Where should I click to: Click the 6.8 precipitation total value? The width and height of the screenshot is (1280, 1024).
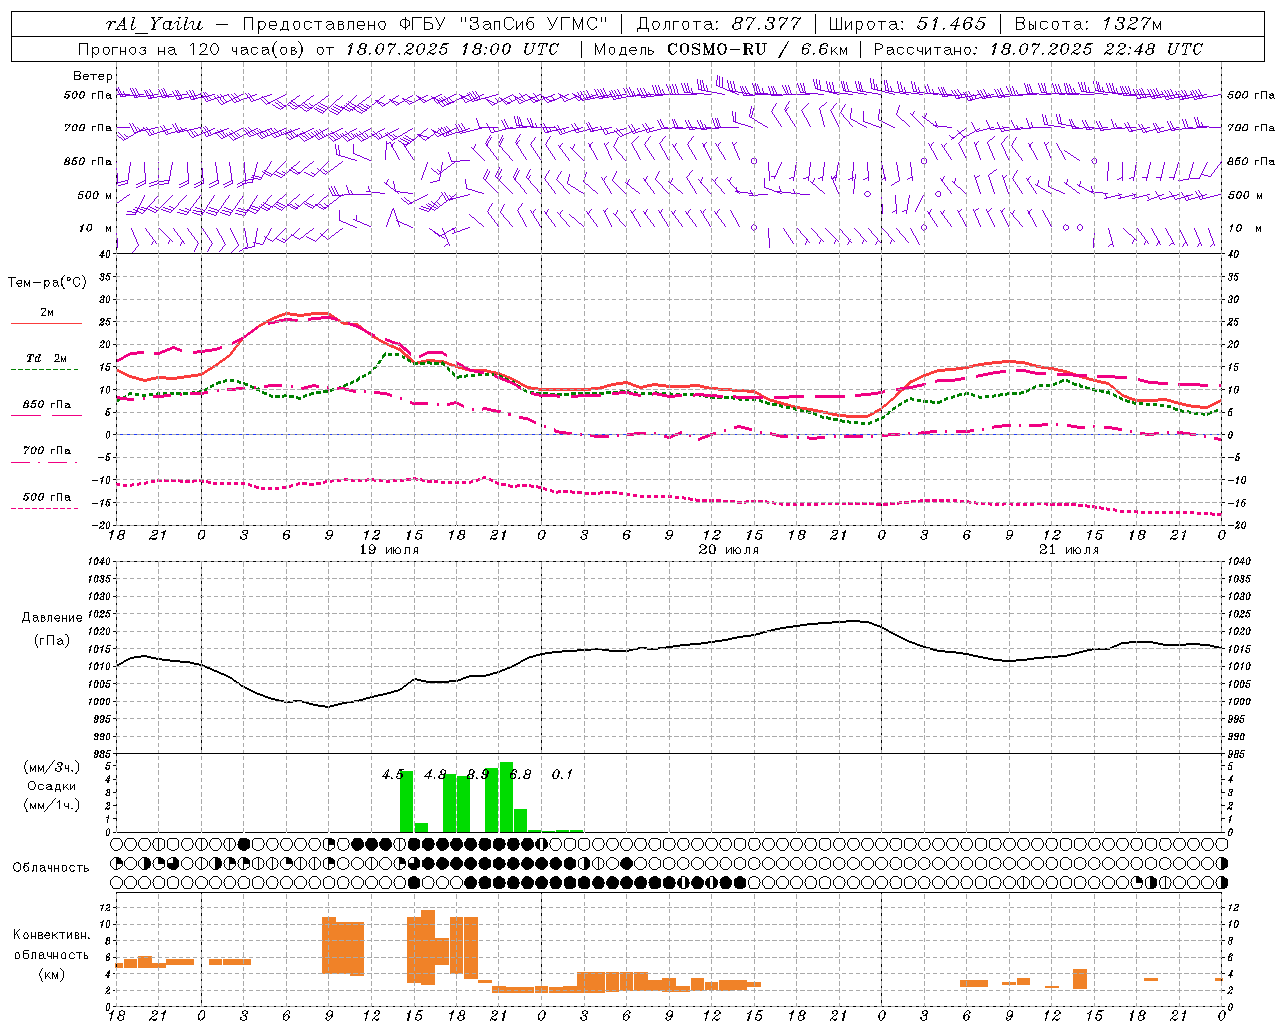(520, 774)
